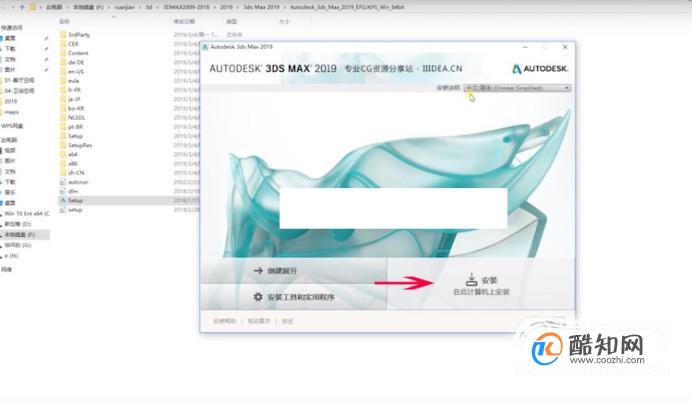Viewport: 692px width, 403px height.
Task: Click the folder icon at the address bar's start
Action: pos(34,8)
